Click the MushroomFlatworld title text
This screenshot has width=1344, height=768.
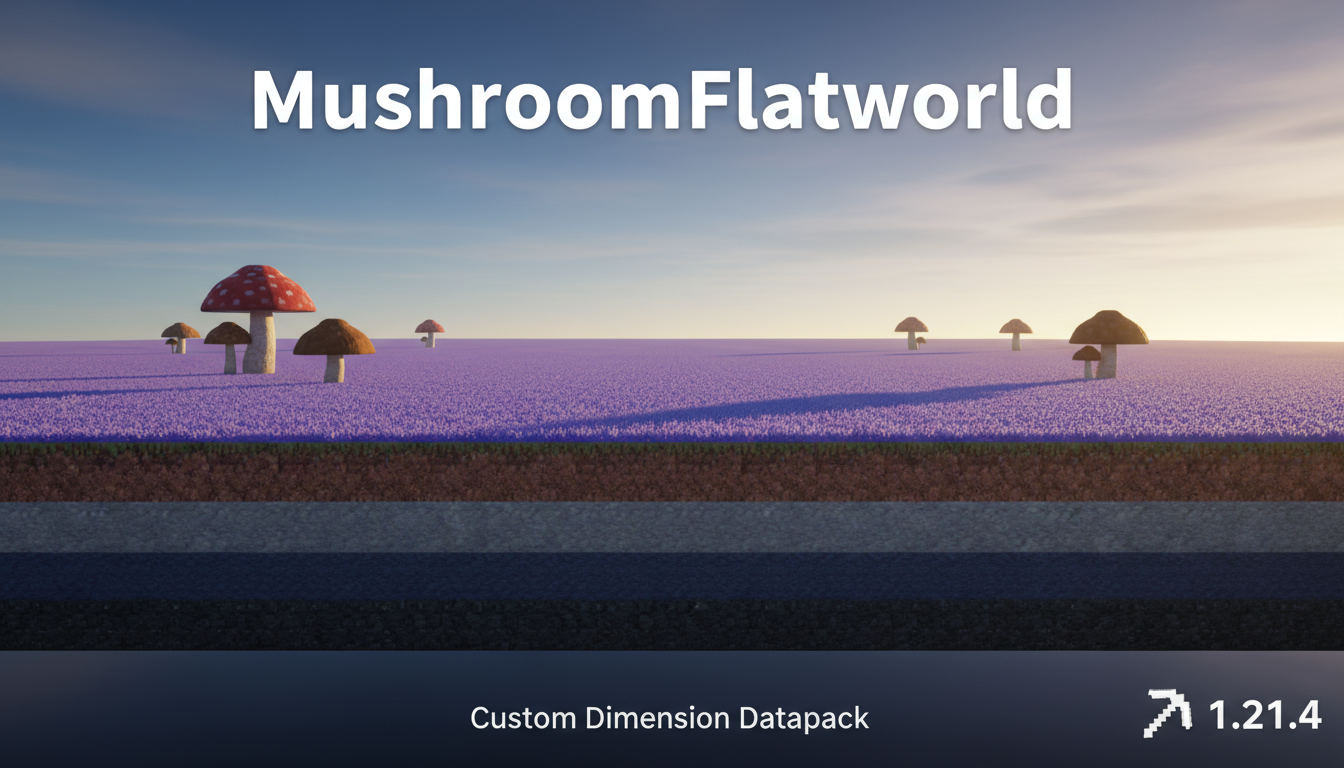(661, 99)
